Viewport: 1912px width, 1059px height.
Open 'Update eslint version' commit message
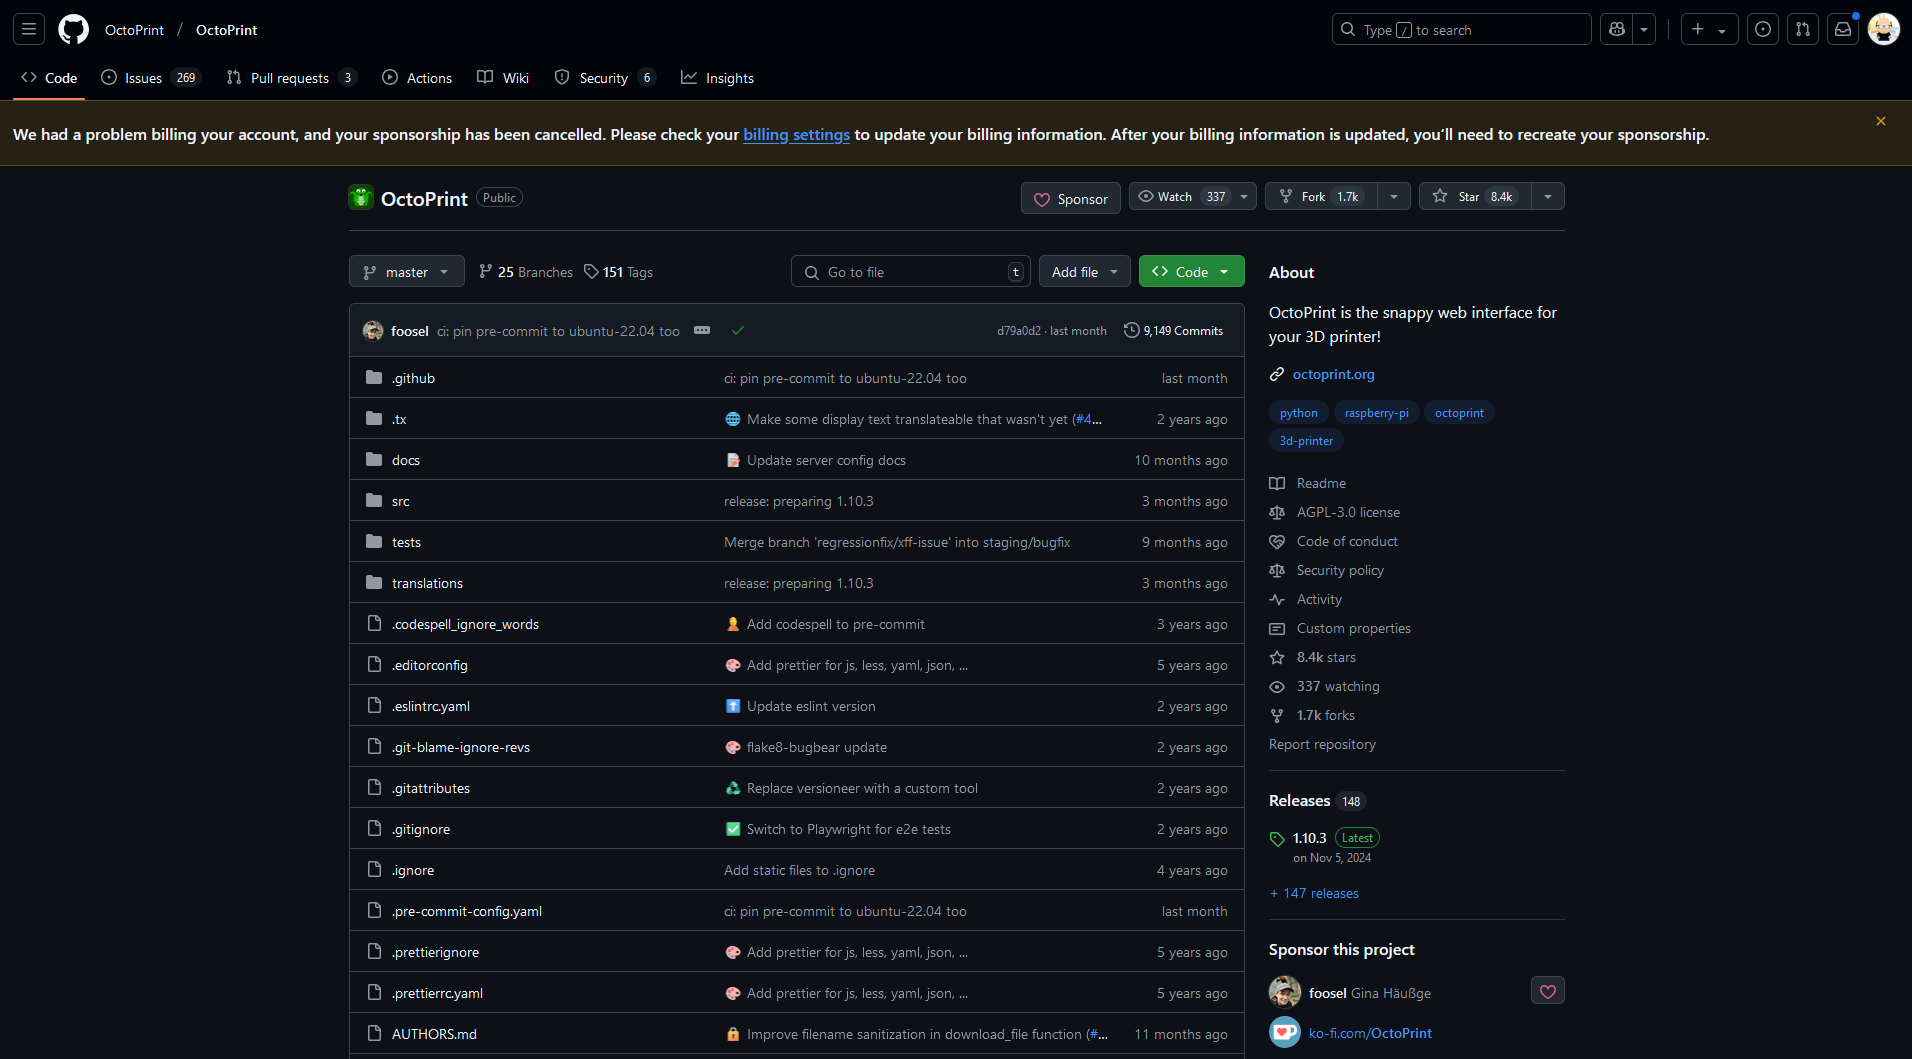click(x=811, y=706)
